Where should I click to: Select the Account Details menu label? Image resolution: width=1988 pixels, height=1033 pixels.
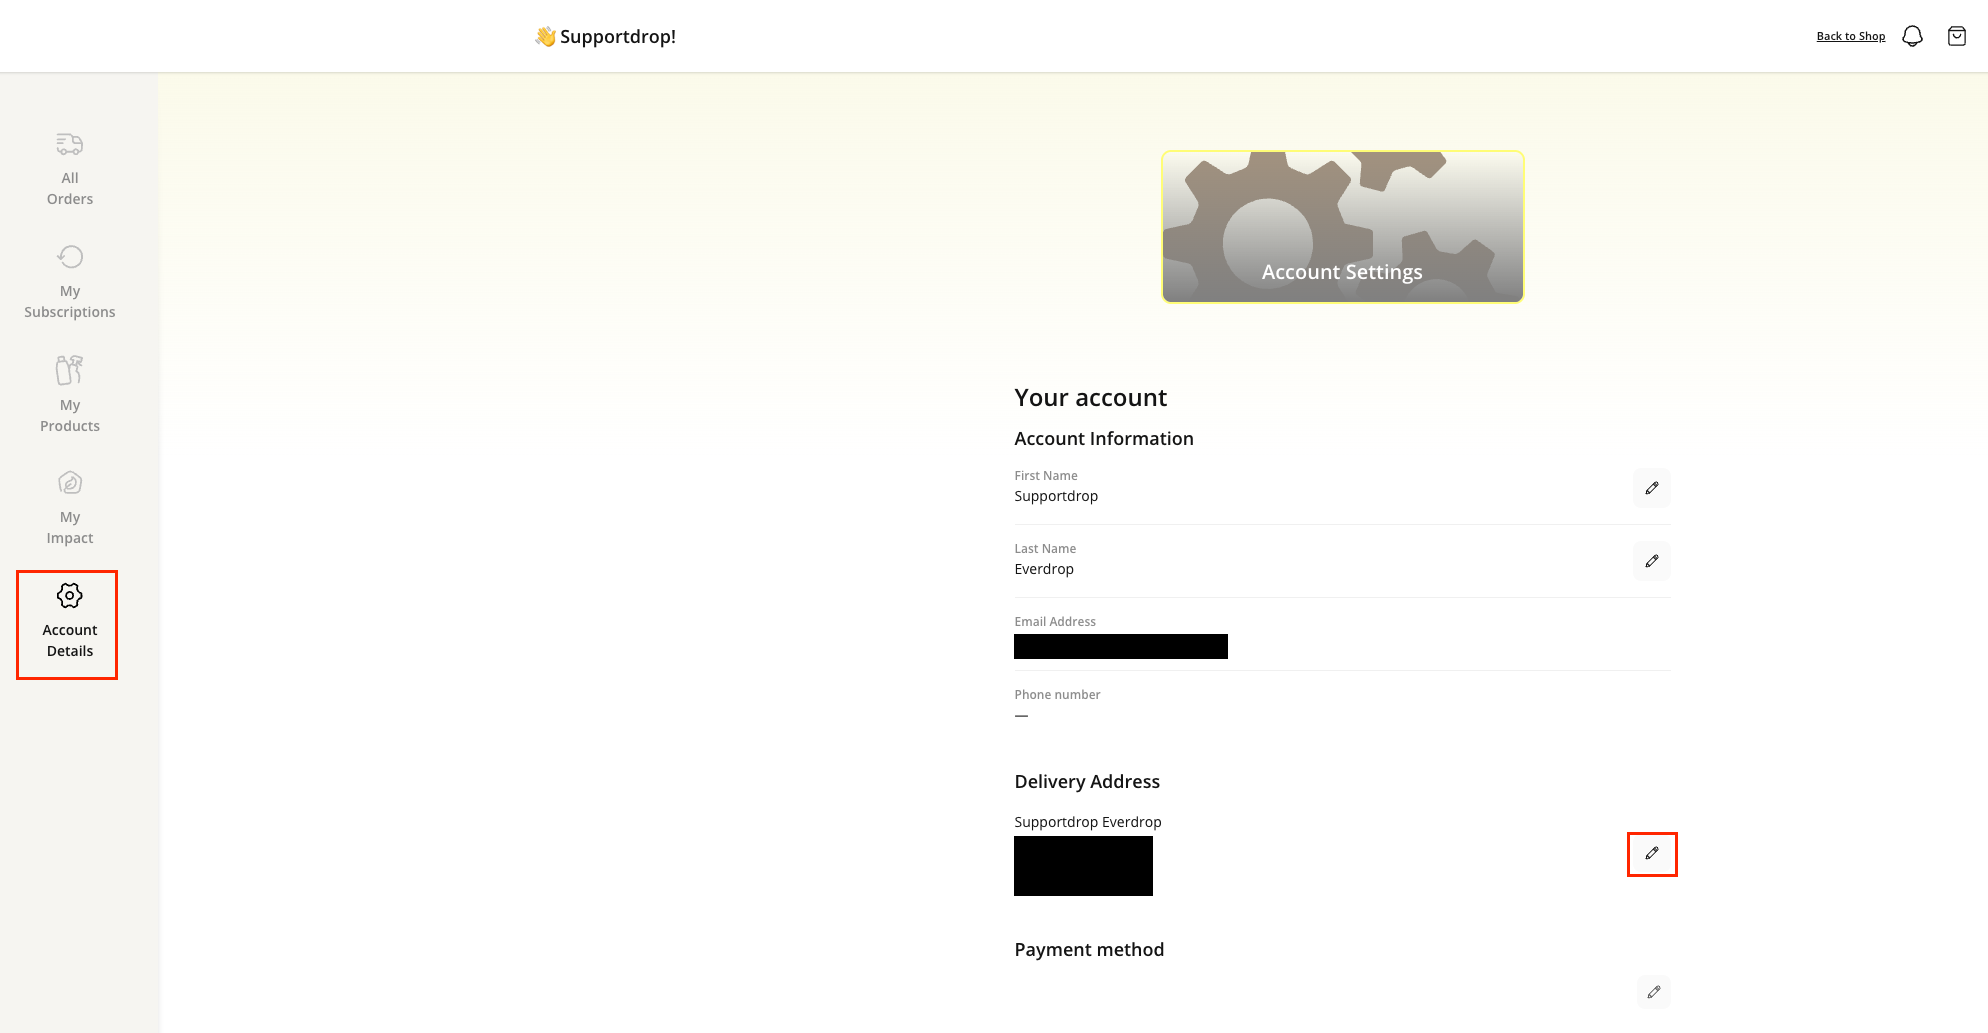click(x=70, y=641)
